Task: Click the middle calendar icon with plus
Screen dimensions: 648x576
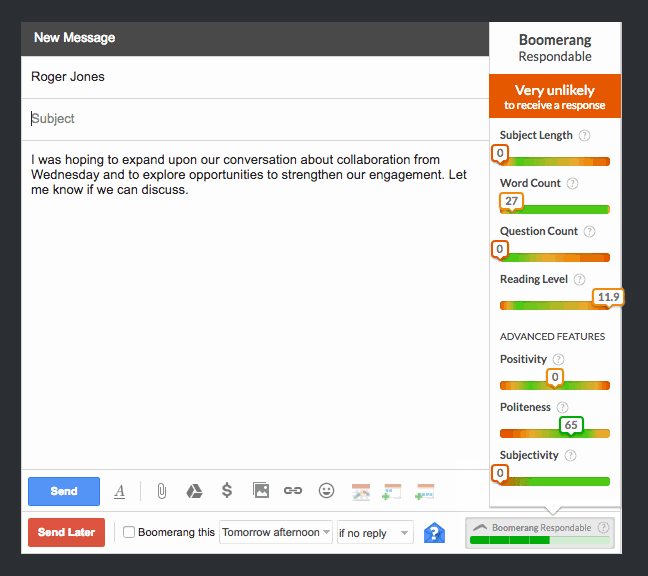Action: tap(392, 492)
